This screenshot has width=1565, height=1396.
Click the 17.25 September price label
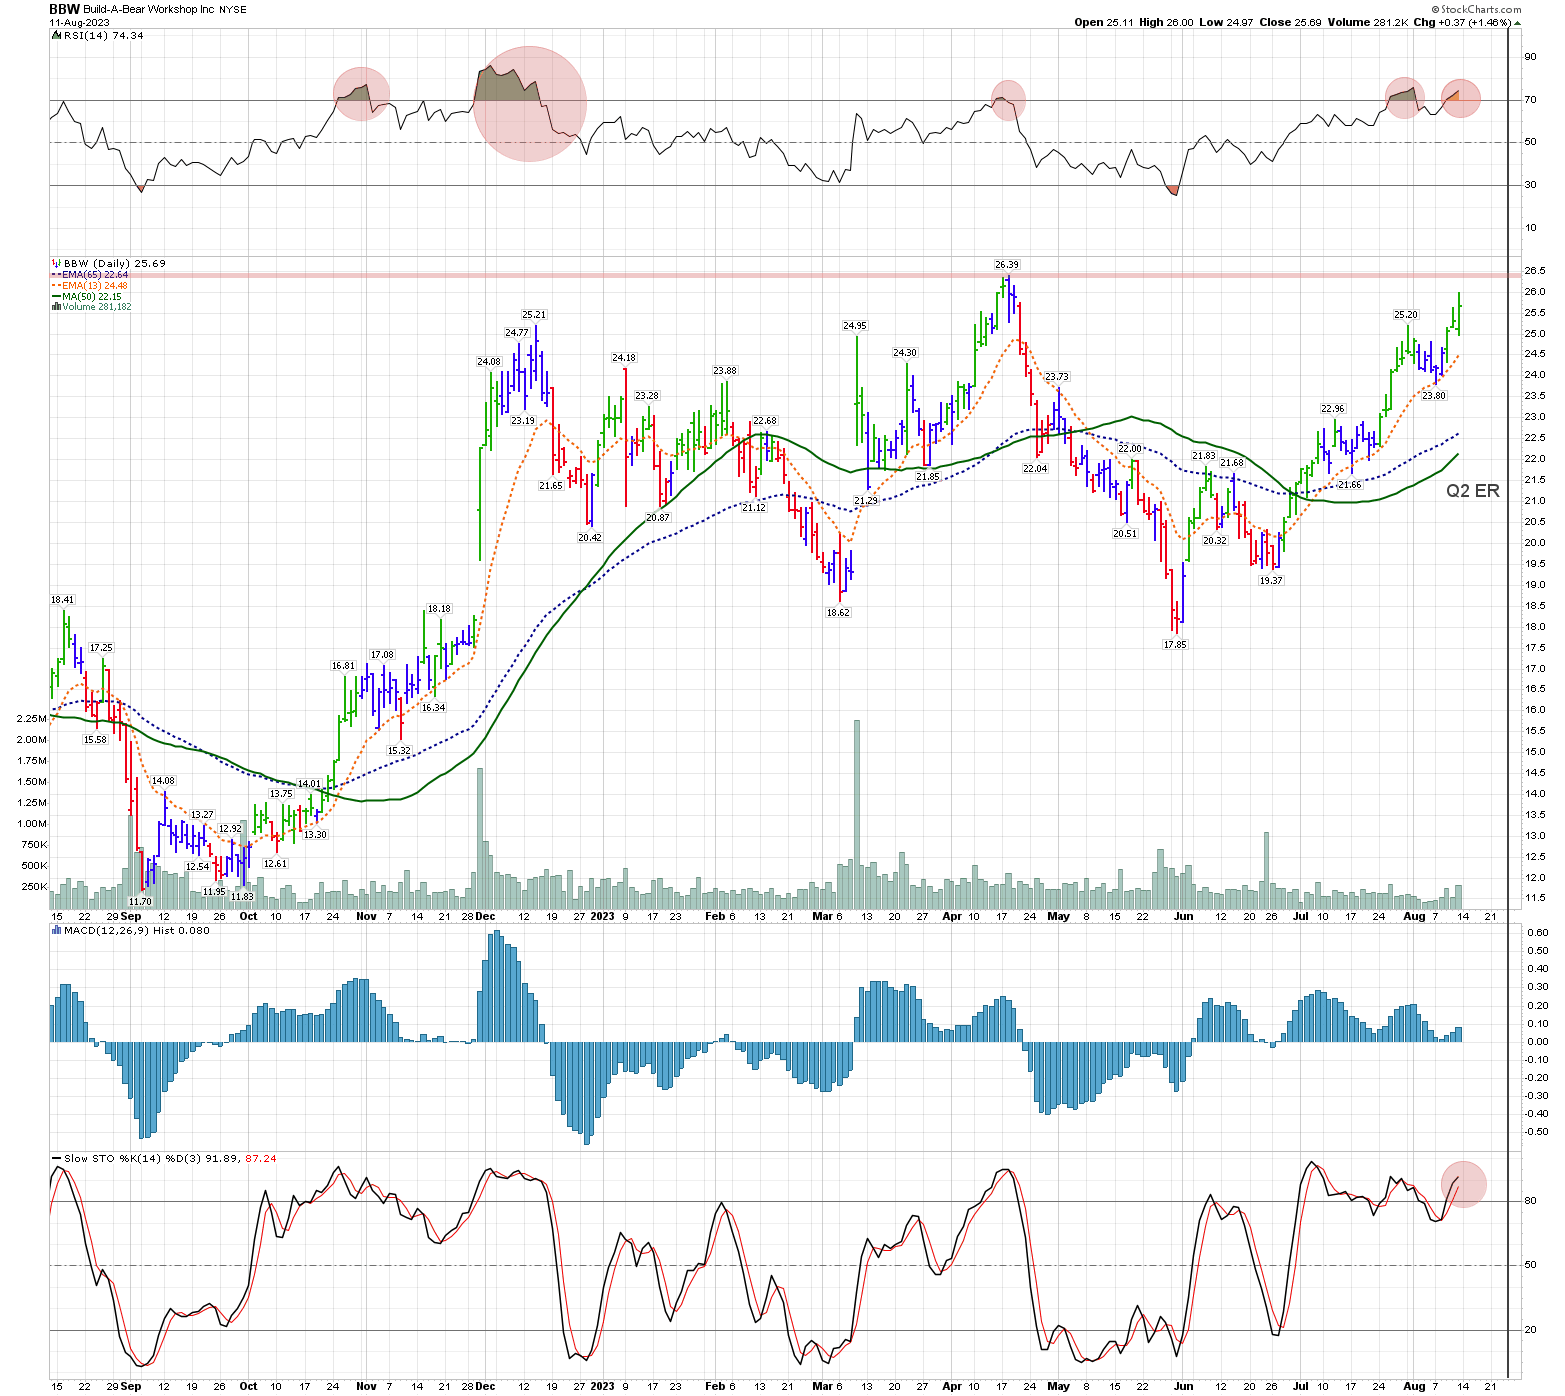tap(101, 647)
